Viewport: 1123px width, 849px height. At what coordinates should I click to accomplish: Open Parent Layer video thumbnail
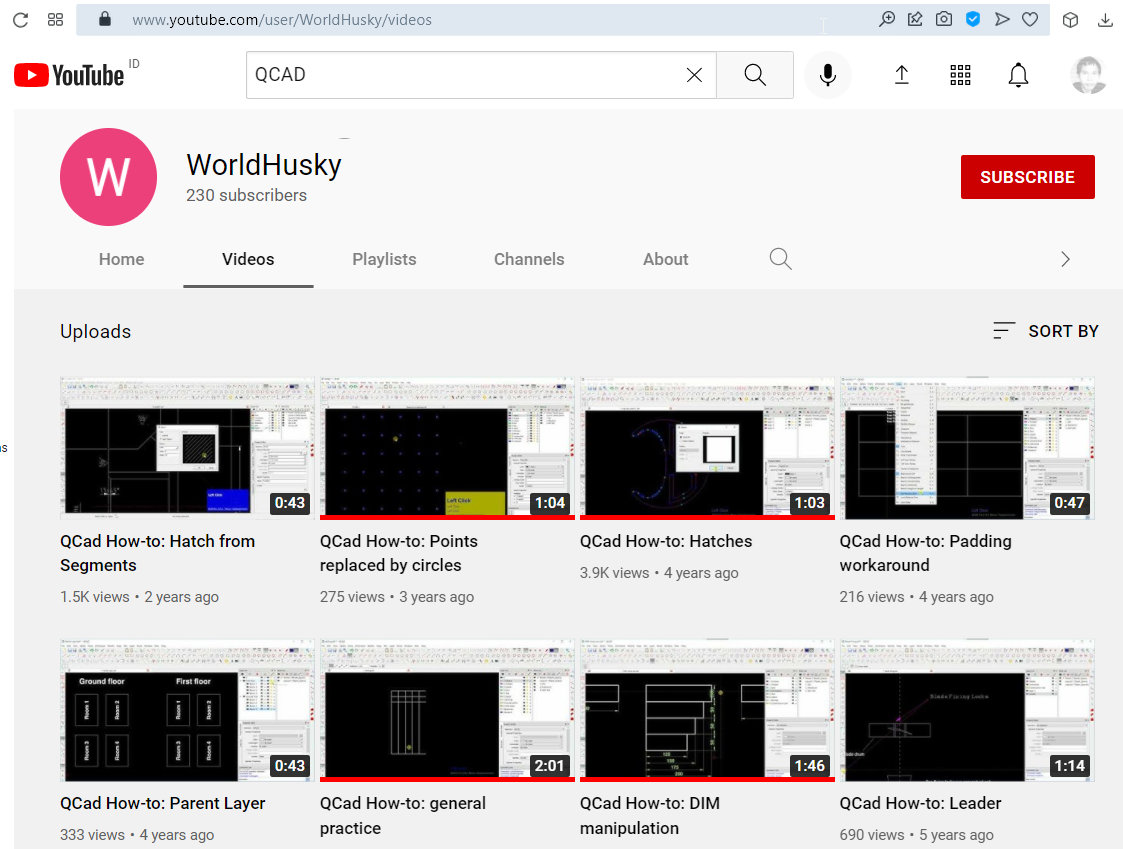tap(187, 710)
